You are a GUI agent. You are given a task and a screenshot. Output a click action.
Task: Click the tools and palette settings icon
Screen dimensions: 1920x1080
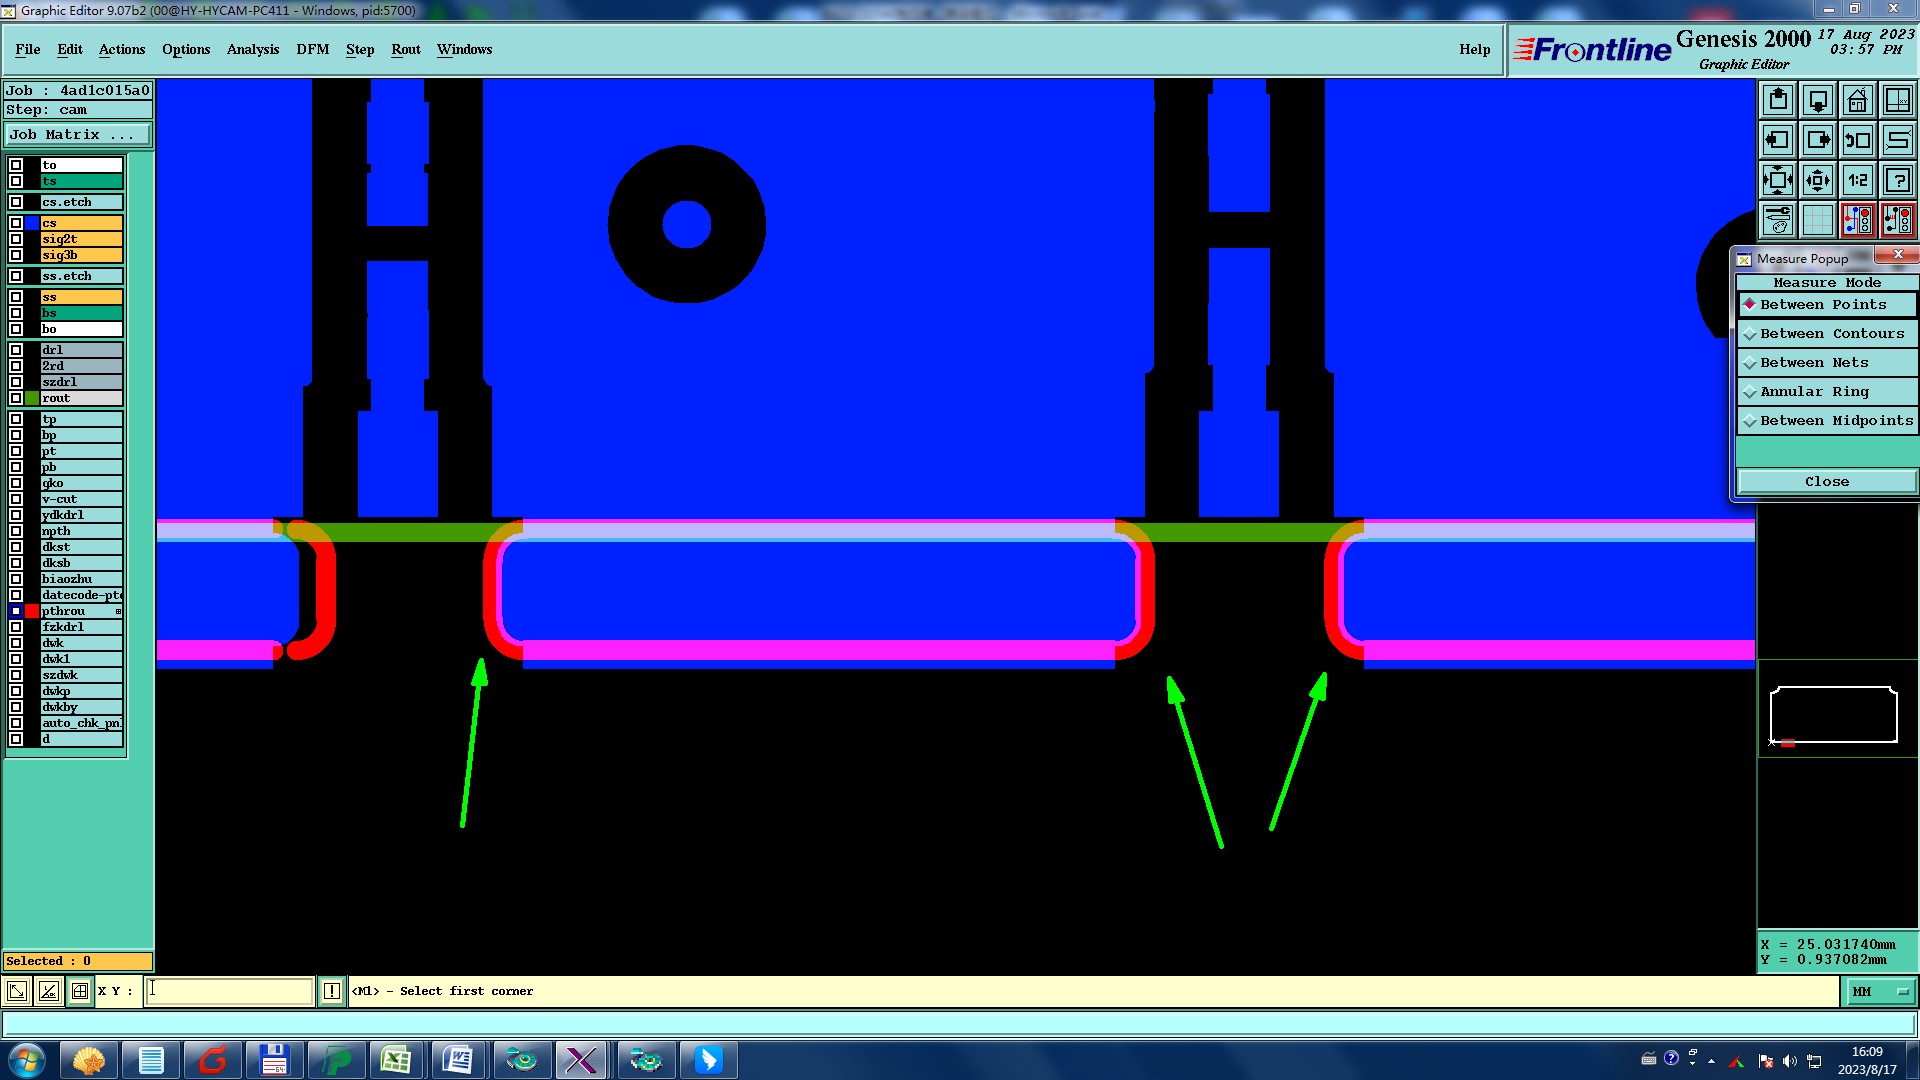(1778, 220)
